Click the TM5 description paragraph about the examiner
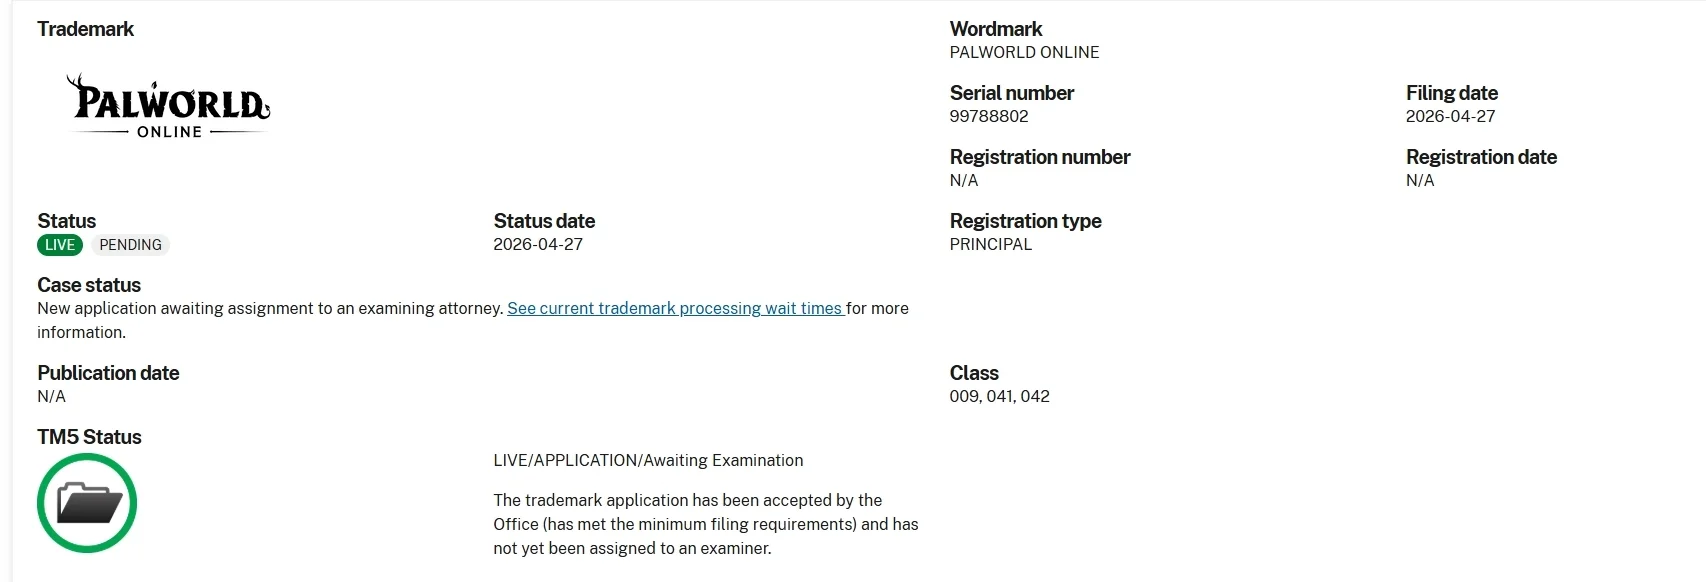Screen dimensions: 1706x582 706,524
